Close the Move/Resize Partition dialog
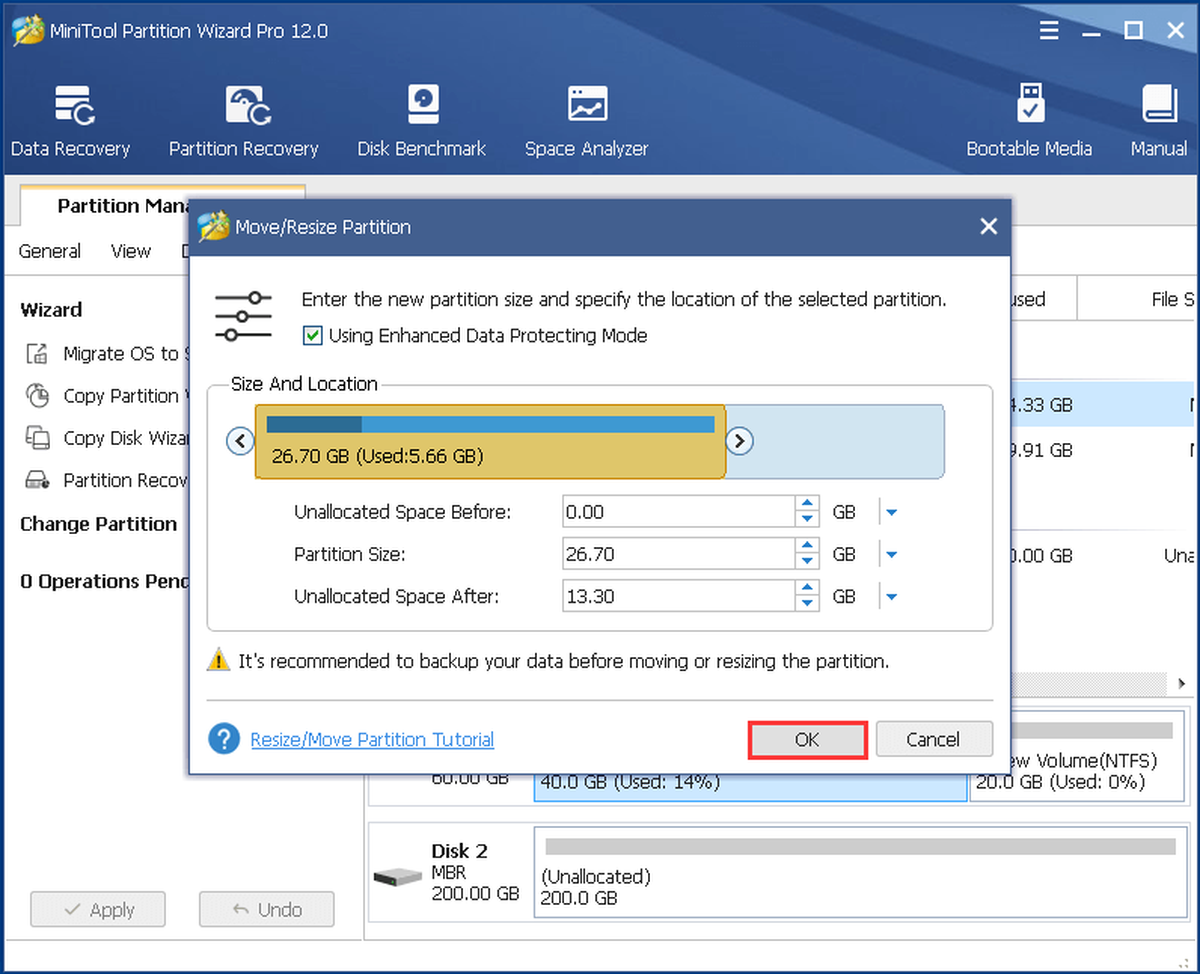Screen dimensions: 1200x974 pyautogui.click(x=988, y=227)
